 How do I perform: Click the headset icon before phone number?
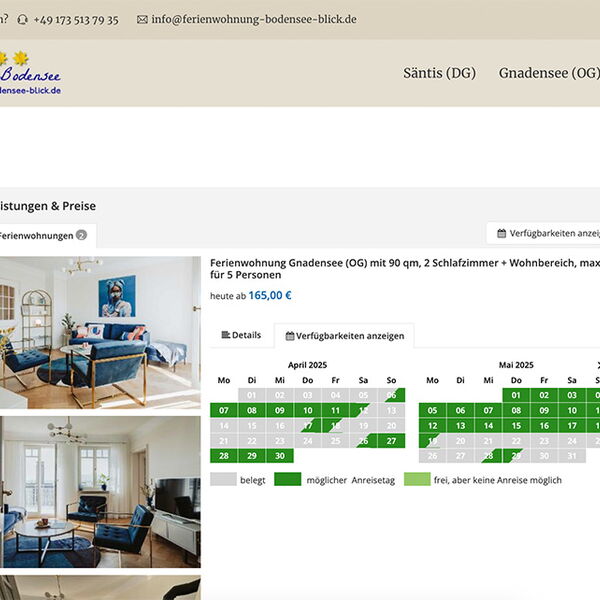pyautogui.click(x=22, y=20)
